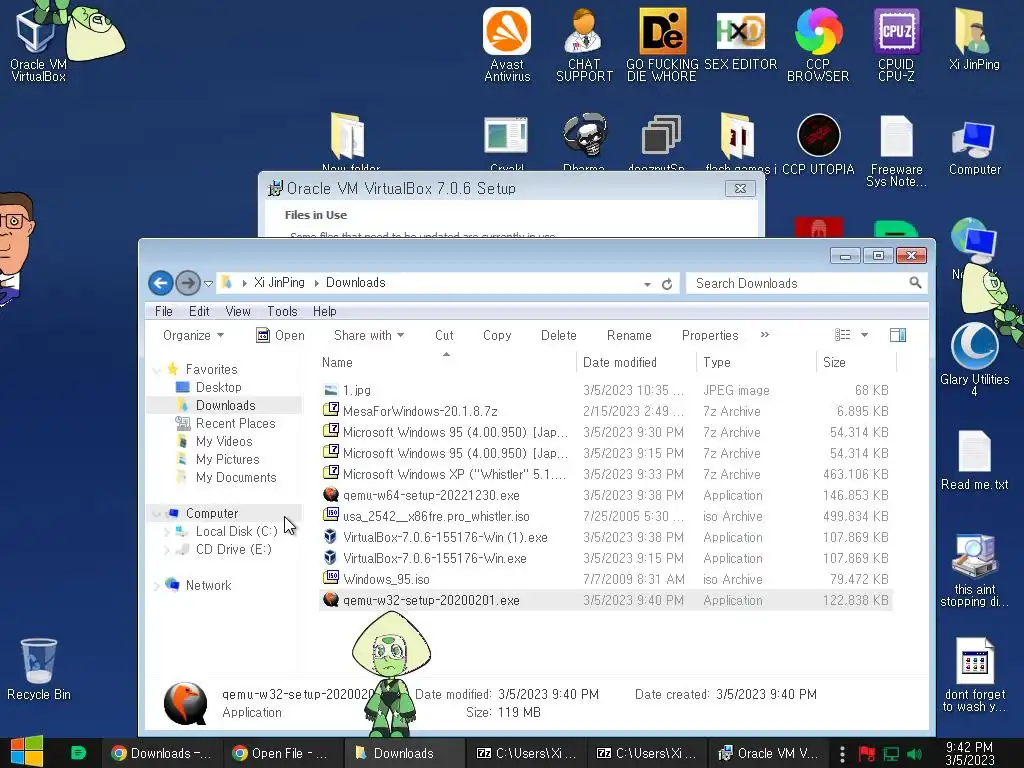Image resolution: width=1024 pixels, height=768 pixels.
Task: Select VirtualBox-7.0.6-155176-Win (1).exe file
Action: point(445,537)
